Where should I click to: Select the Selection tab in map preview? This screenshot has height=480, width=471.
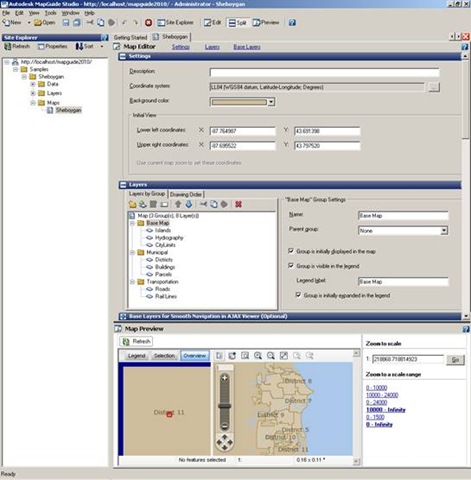tap(164, 356)
